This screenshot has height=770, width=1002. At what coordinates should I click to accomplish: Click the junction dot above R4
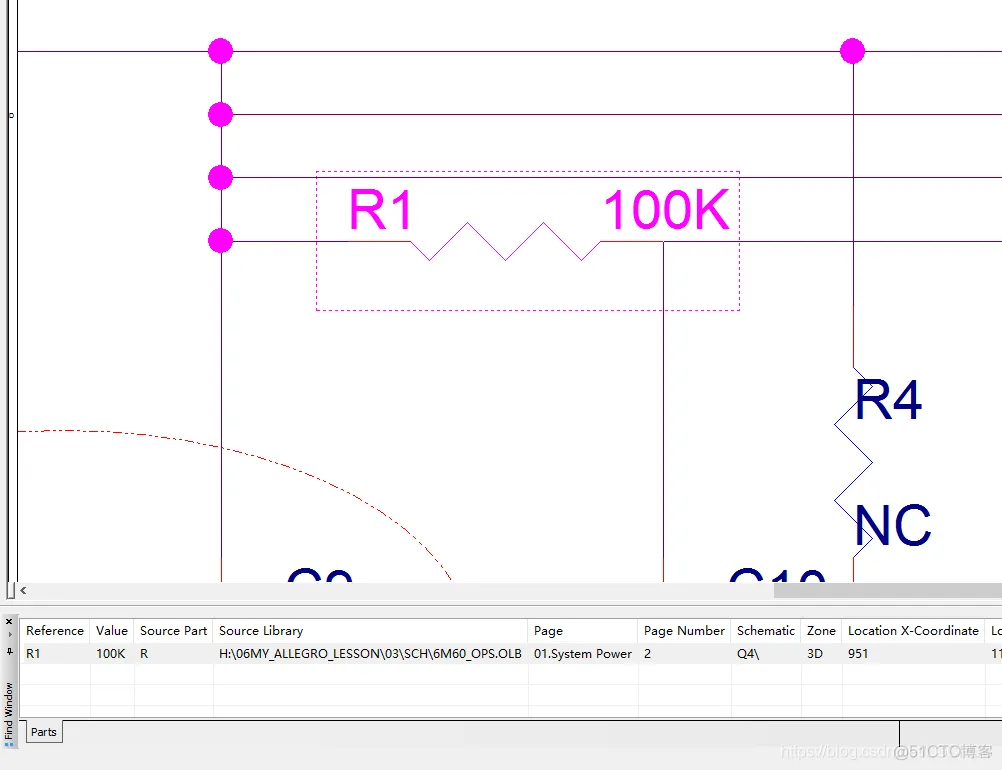coord(852,51)
